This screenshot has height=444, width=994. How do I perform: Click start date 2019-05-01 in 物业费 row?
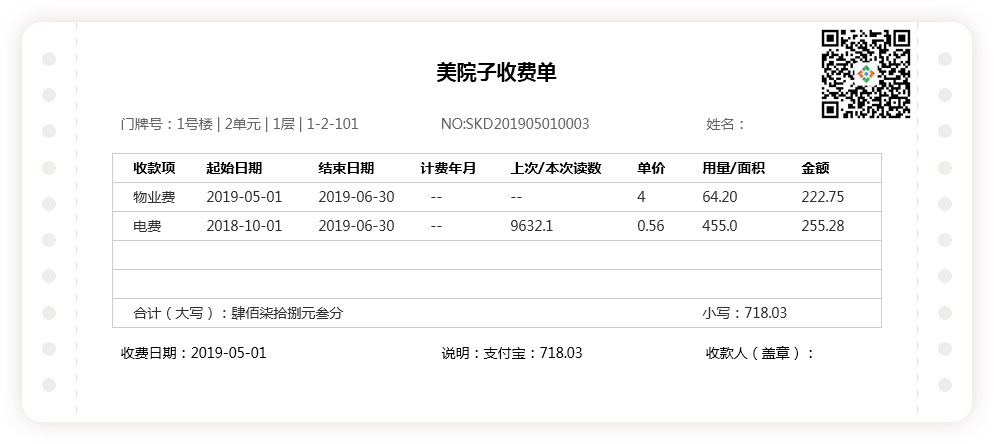pyautogui.click(x=244, y=197)
